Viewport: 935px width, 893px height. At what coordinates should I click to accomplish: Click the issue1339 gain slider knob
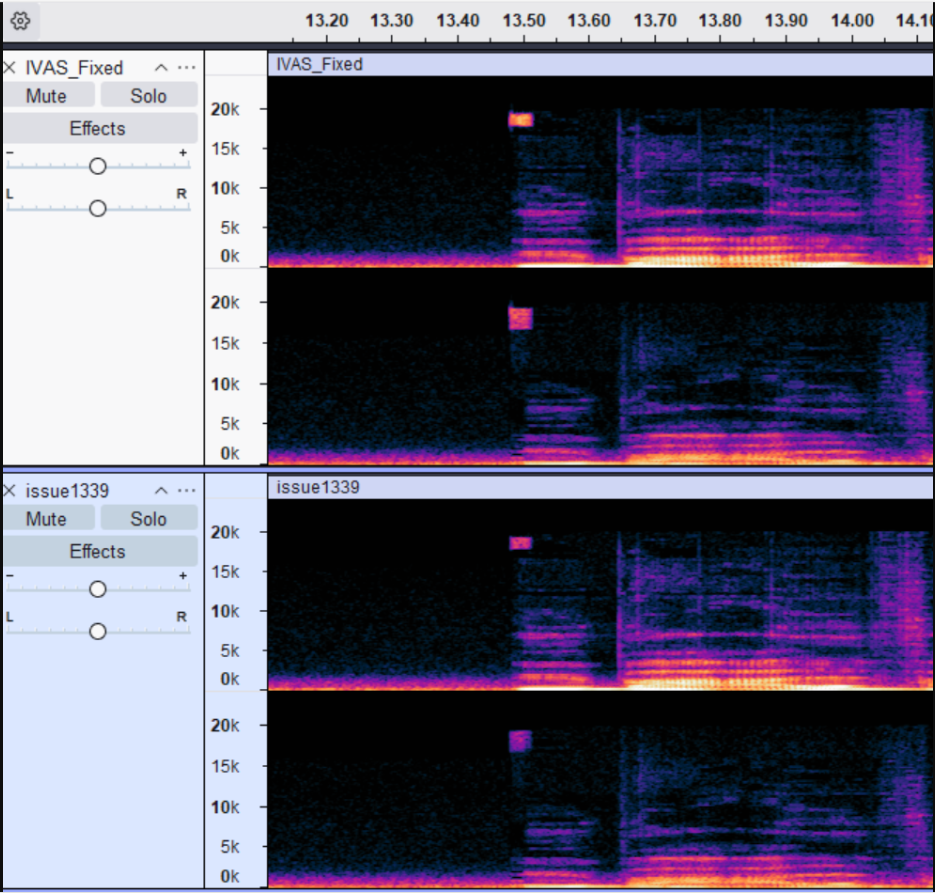[97, 589]
